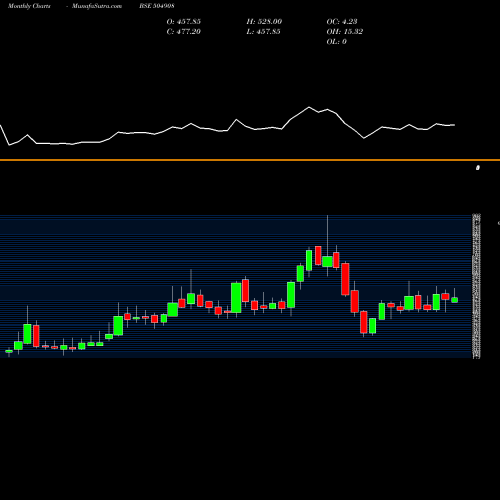The width and height of the screenshot is (500, 500).
Task: Click the low value 'L: 457.85'
Action: pos(263,32)
